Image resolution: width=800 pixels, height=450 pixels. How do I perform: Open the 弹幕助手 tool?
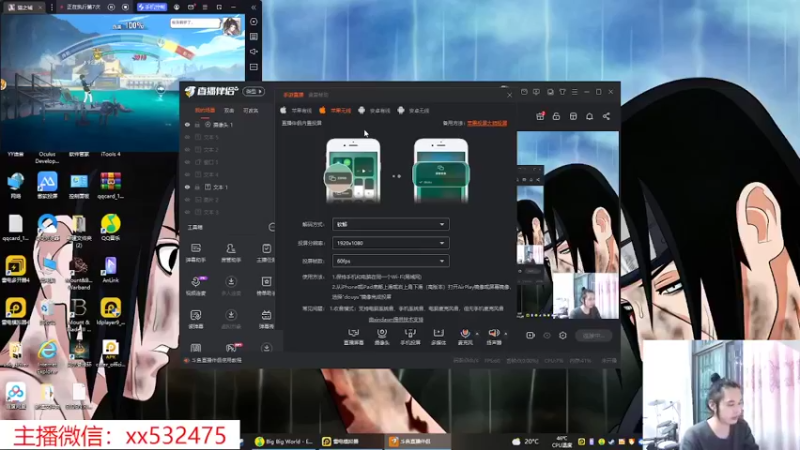pyautogui.click(x=196, y=253)
